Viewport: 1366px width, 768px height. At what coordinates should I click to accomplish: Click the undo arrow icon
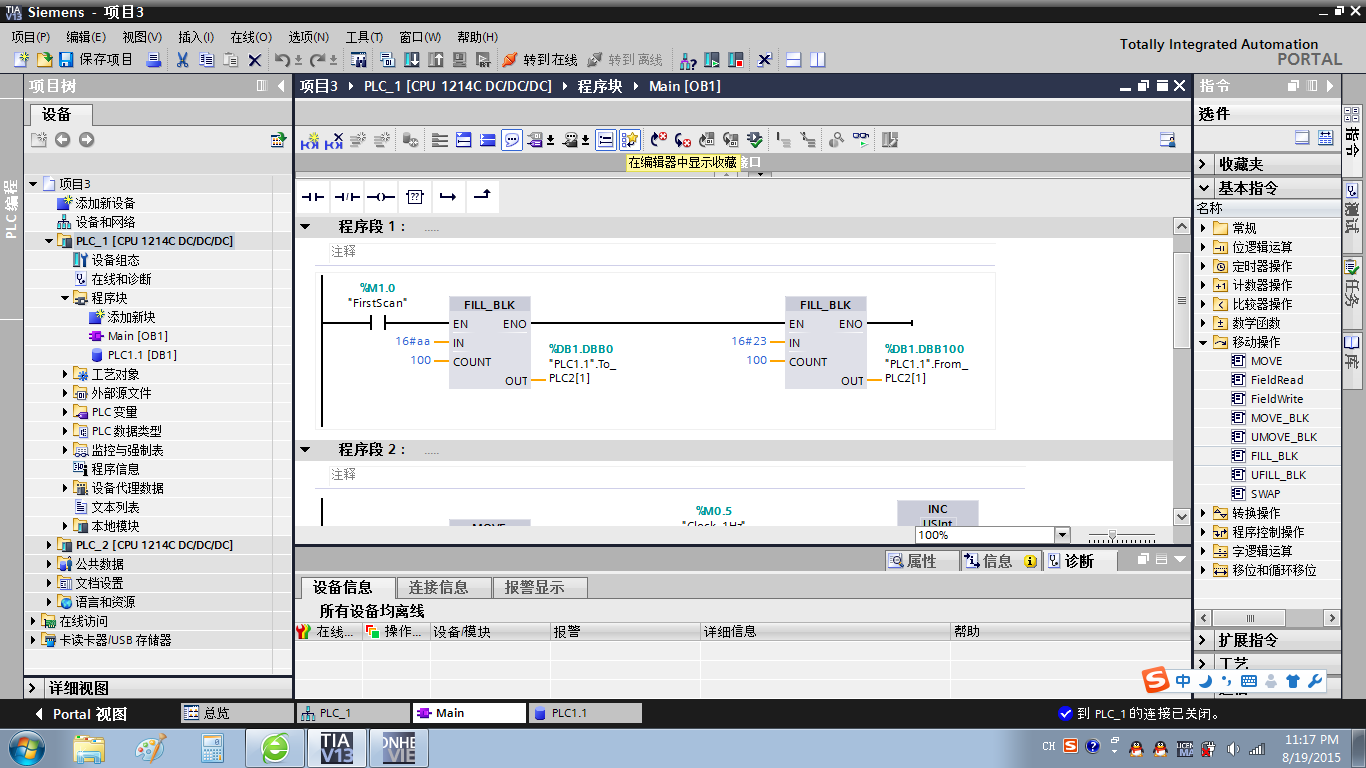[283, 60]
